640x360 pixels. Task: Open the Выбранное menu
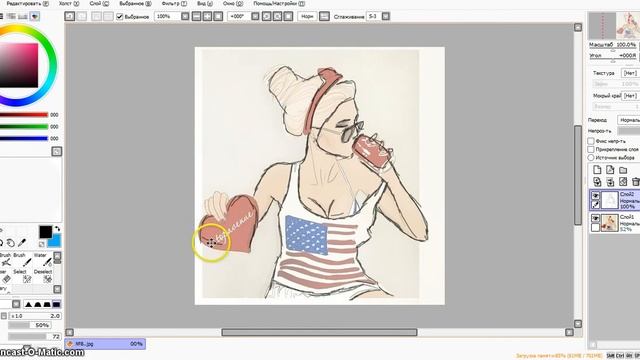pos(135,3)
